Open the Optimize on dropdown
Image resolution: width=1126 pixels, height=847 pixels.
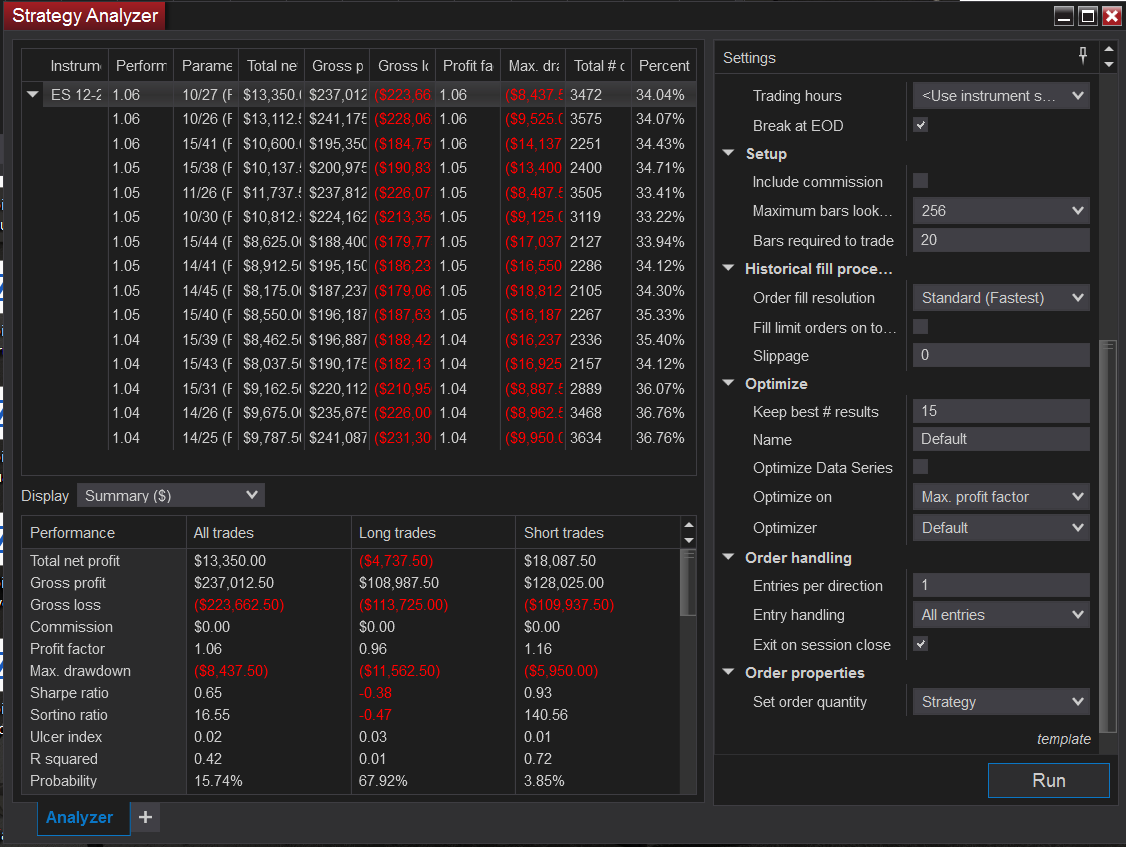1001,496
